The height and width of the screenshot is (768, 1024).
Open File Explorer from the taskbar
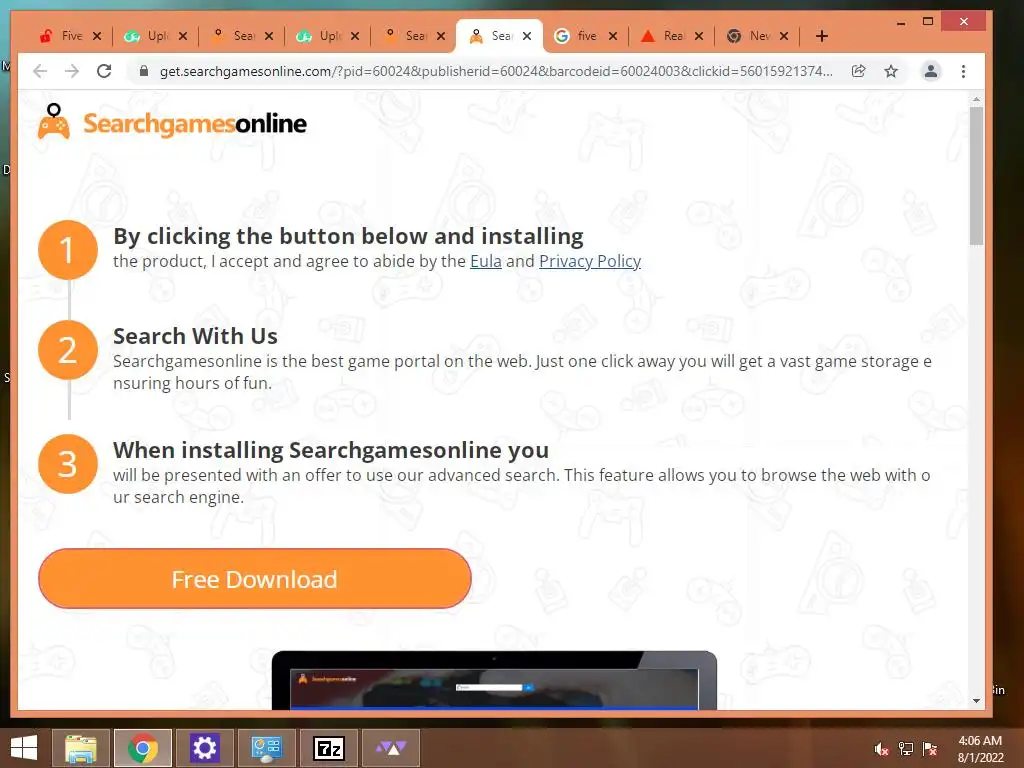[81, 748]
